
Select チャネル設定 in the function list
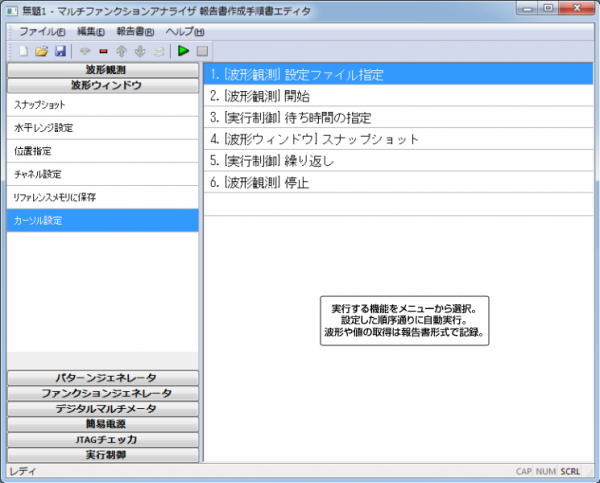103,175
